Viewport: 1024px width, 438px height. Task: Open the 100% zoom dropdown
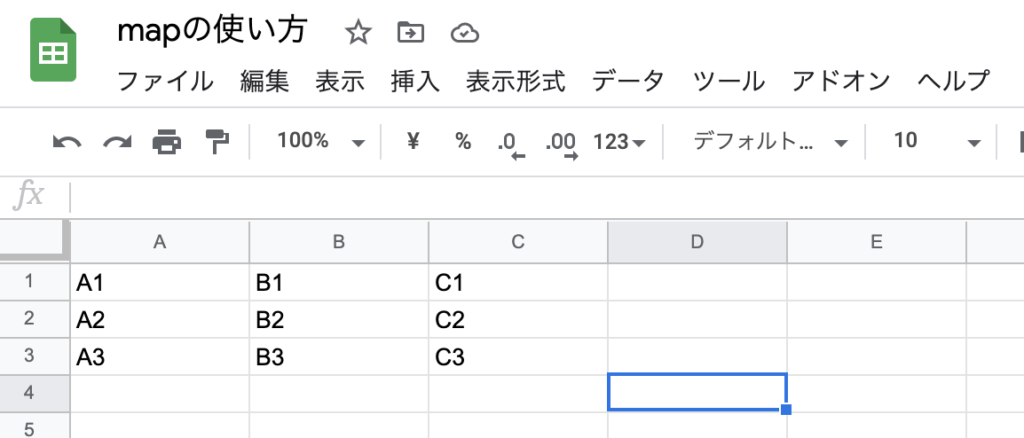pyautogui.click(x=321, y=141)
